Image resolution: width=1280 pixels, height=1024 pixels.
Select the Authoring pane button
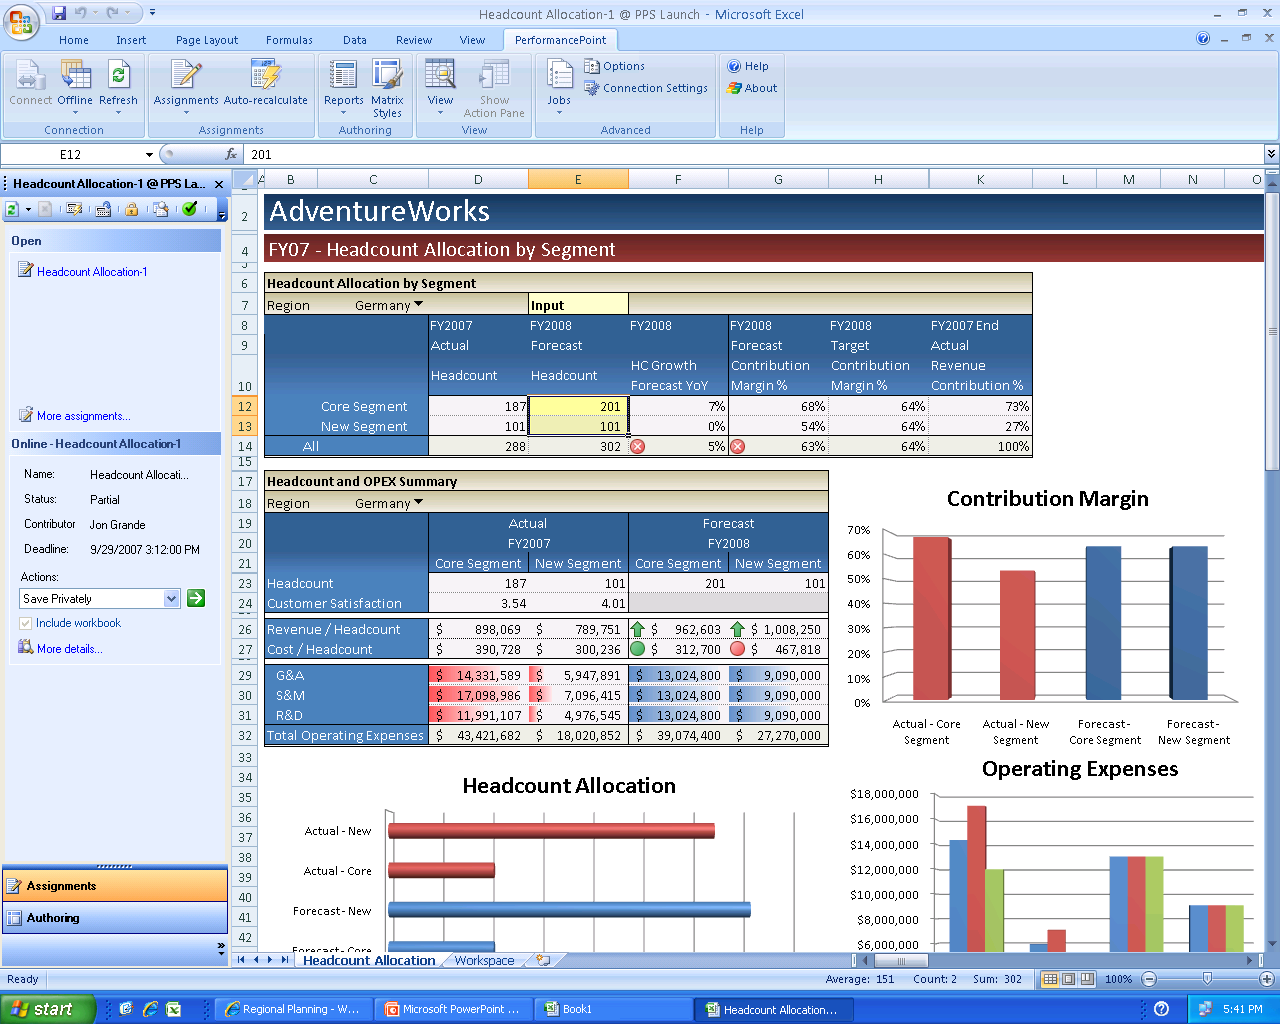(115, 918)
